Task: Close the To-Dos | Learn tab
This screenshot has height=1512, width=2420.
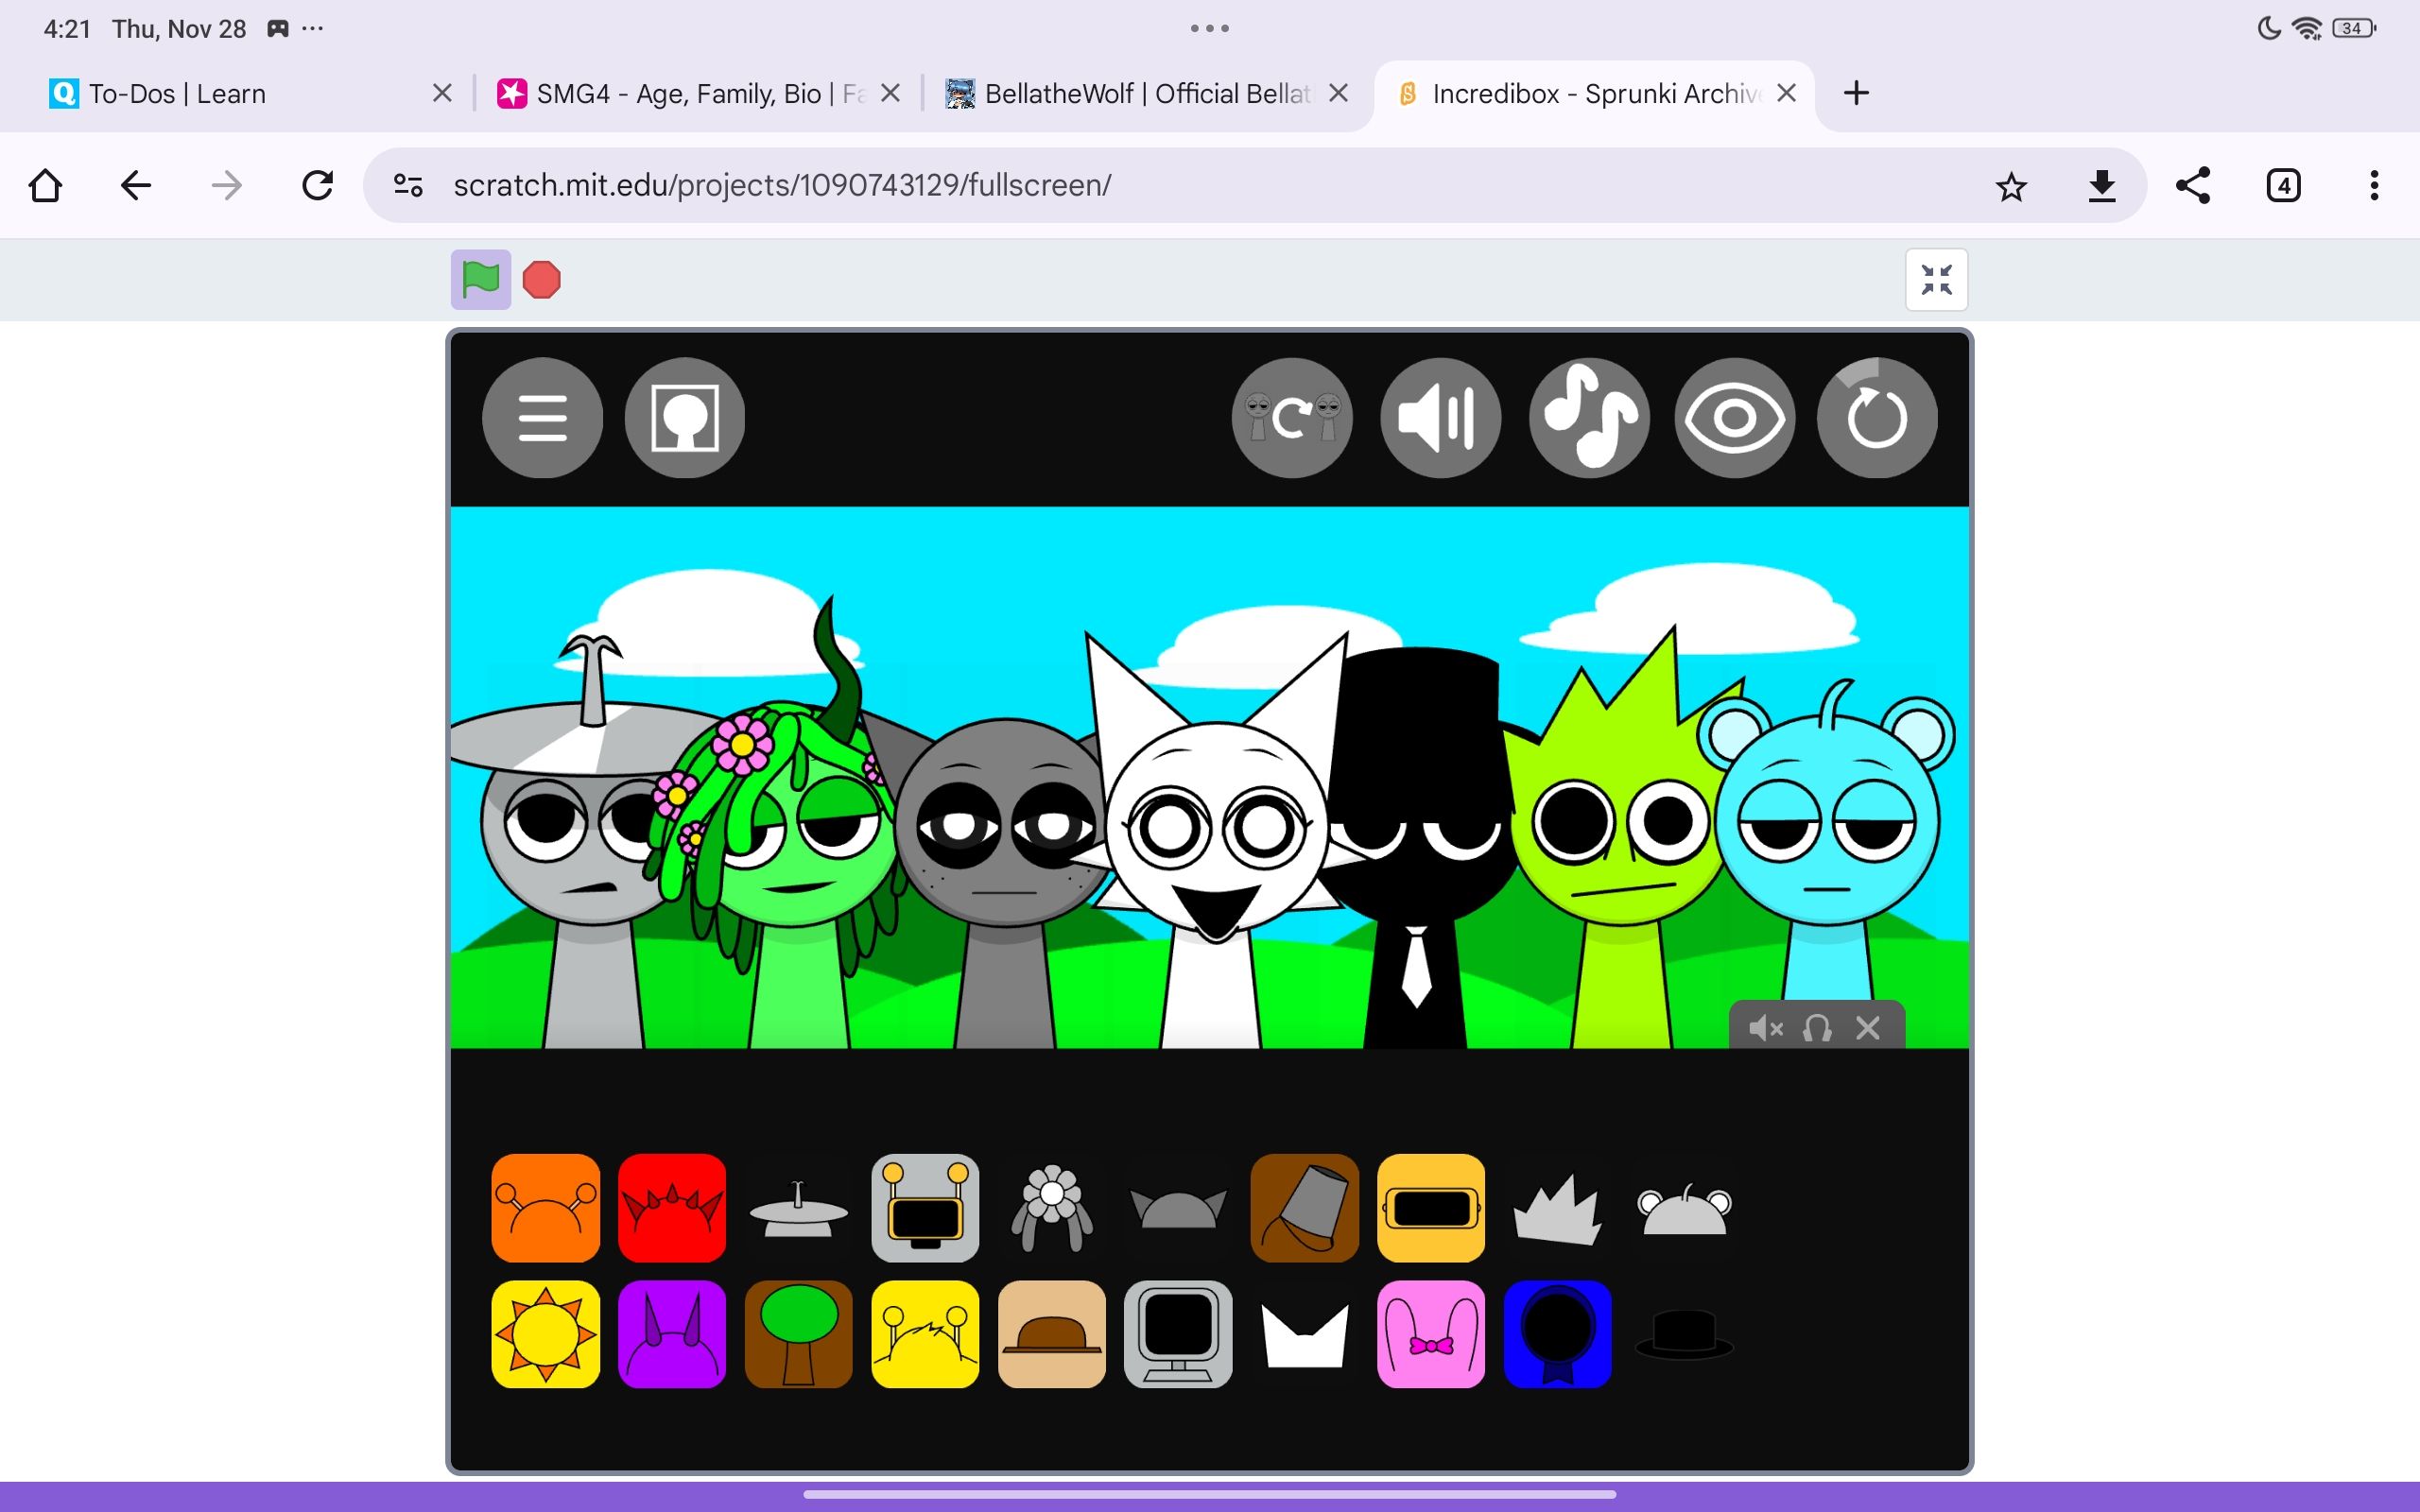Action: [442, 94]
